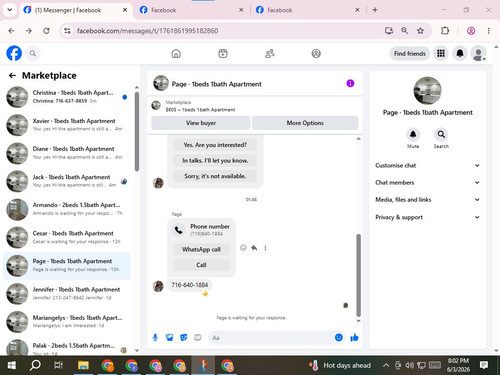500x375 pixels.
Task: Send a thumbs up like
Action: pos(354,338)
